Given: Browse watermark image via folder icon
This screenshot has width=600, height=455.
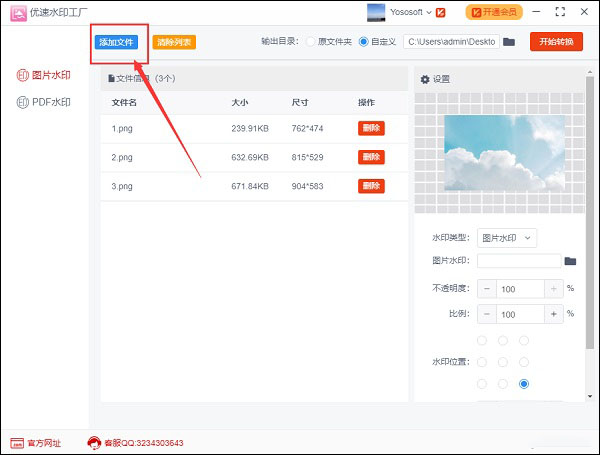Looking at the screenshot, I should click(x=571, y=261).
